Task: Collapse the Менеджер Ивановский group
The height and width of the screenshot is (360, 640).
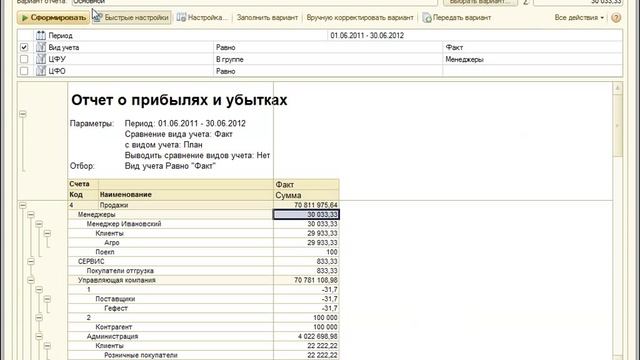Action: [39, 224]
